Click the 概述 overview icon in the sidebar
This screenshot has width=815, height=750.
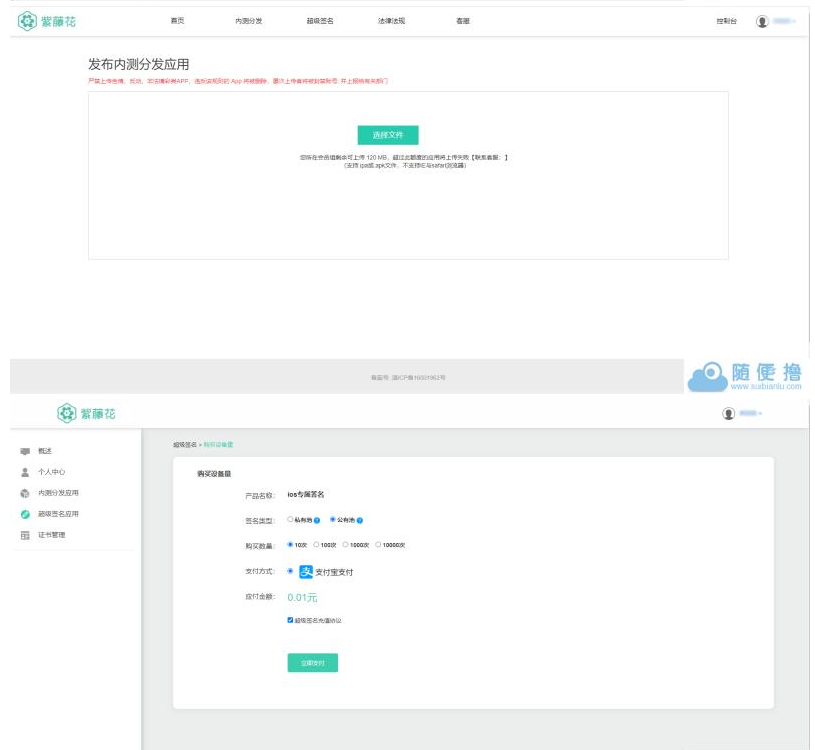25,451
